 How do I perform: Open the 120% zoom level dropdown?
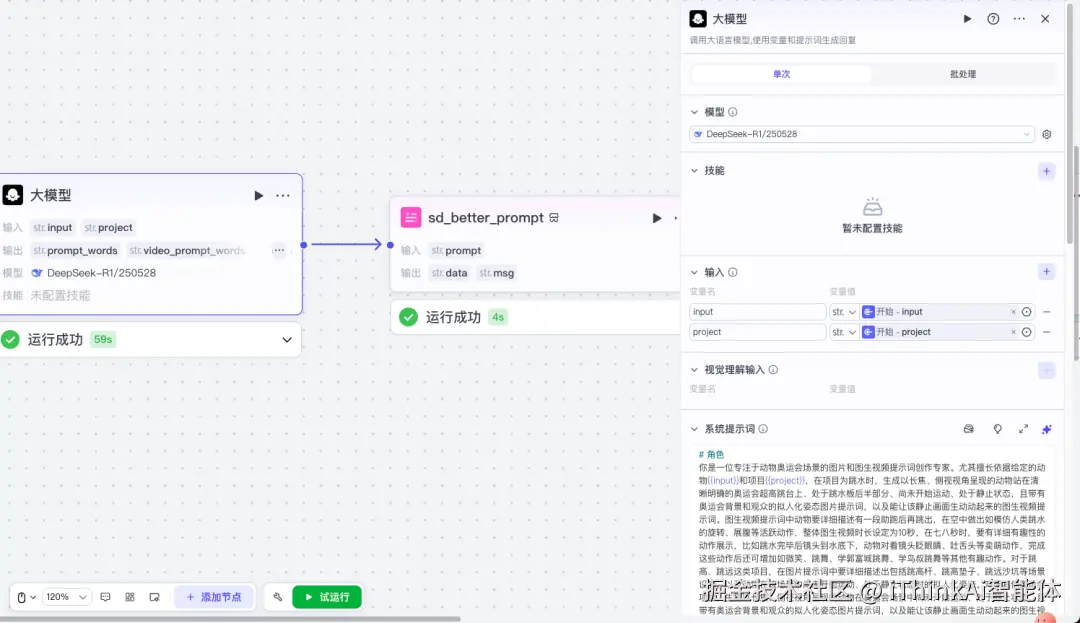[66, 598]
